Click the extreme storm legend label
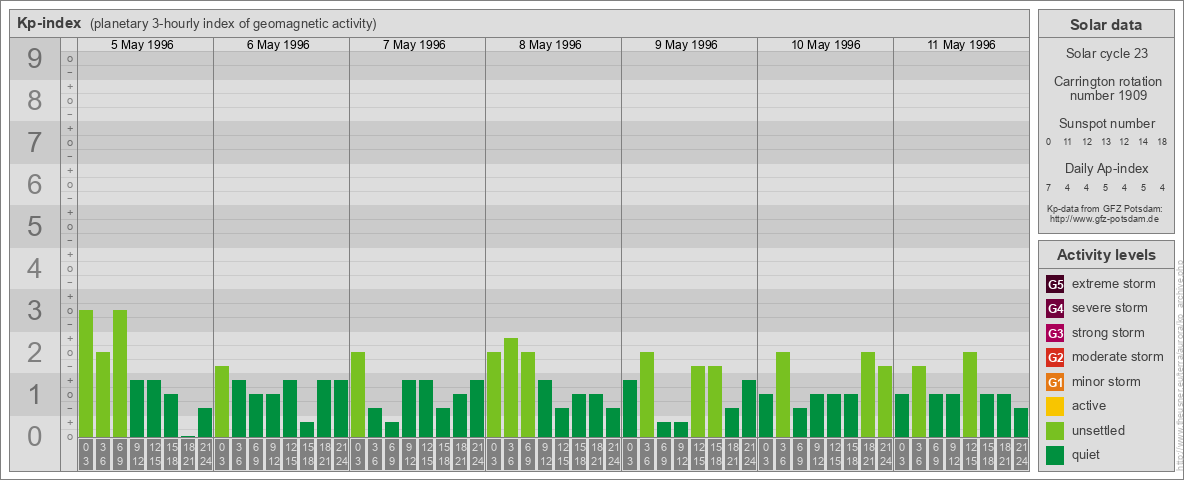 point(1114,284)
